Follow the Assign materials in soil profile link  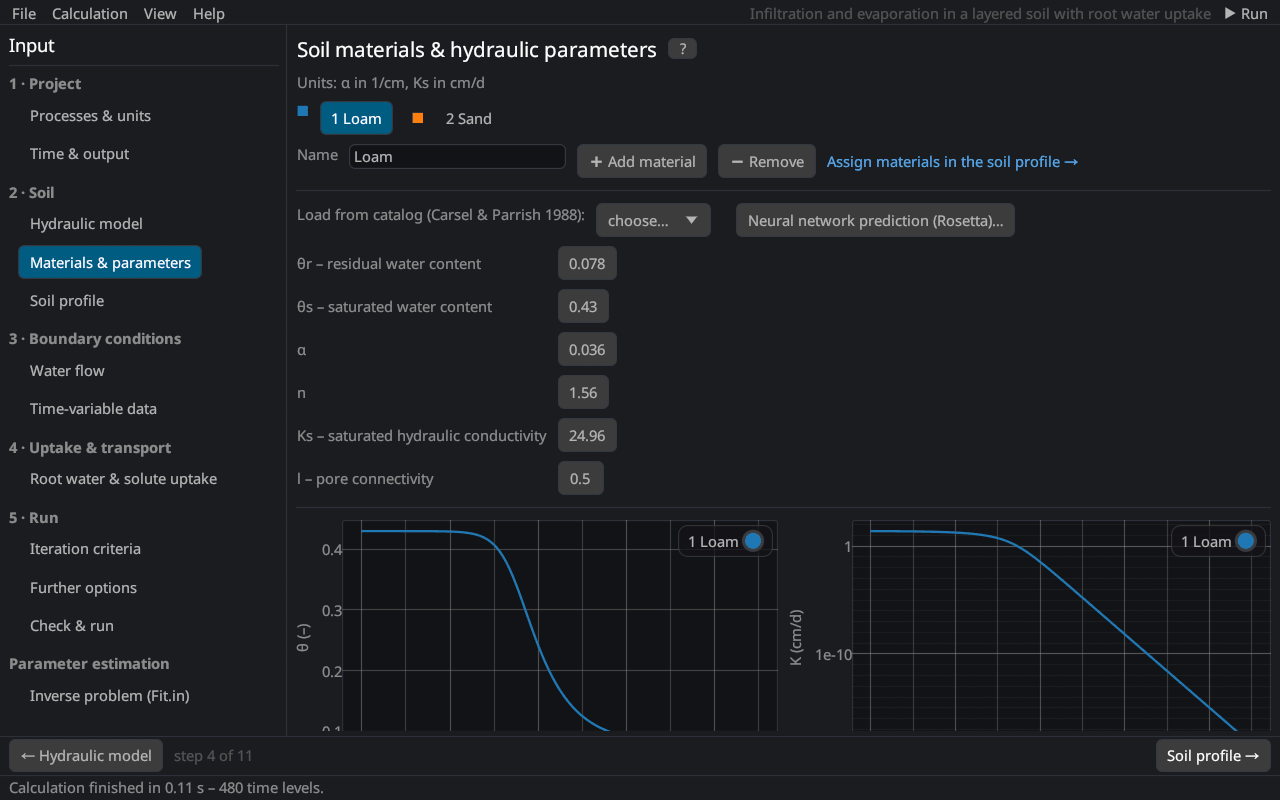[952, 161]
